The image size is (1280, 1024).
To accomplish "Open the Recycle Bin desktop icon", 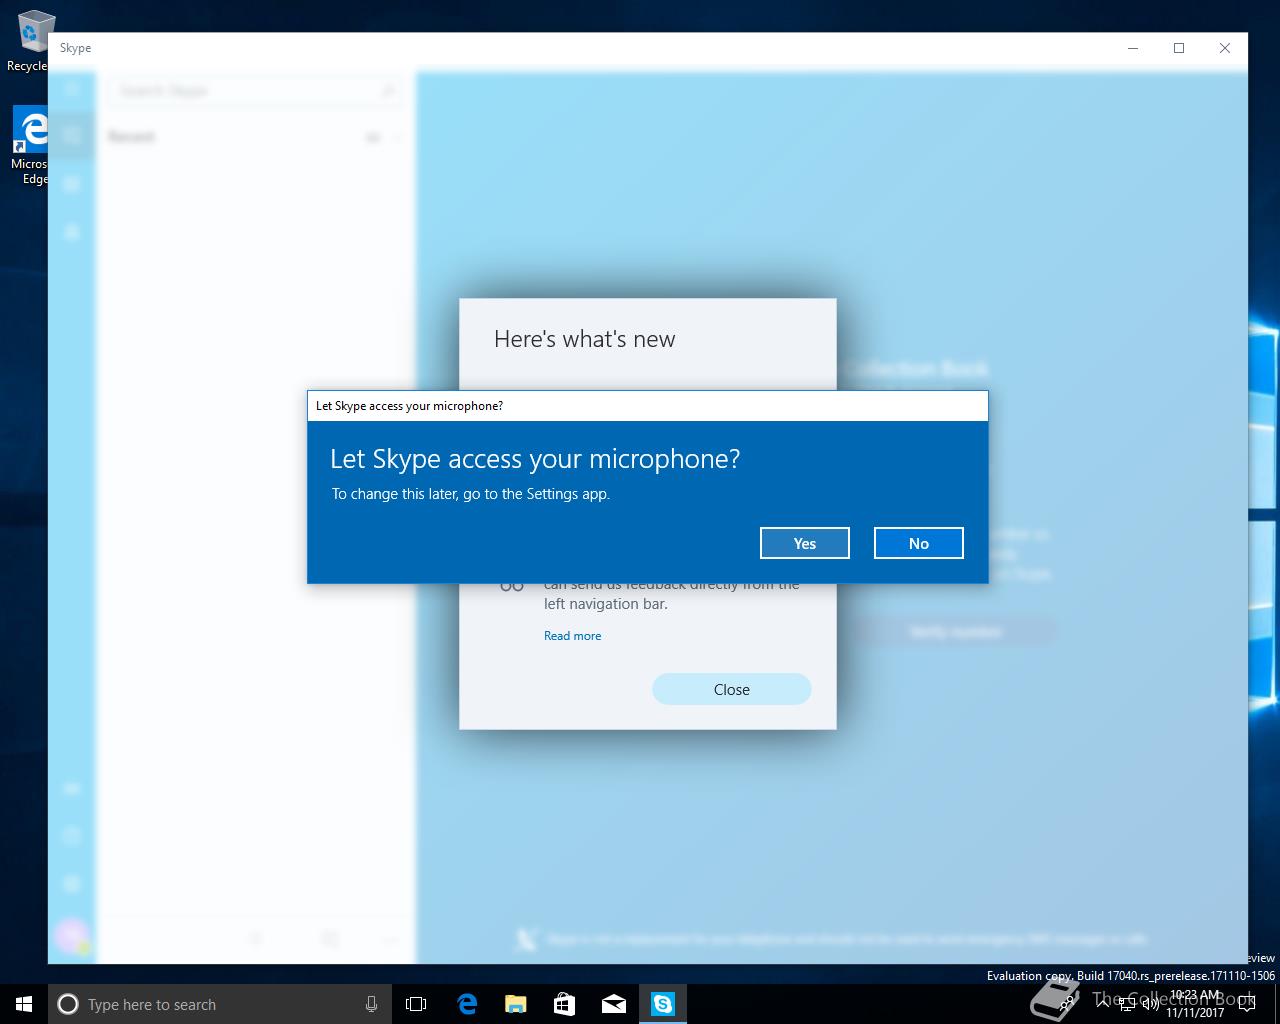I will pyautogui.click(x=28, y=42).
